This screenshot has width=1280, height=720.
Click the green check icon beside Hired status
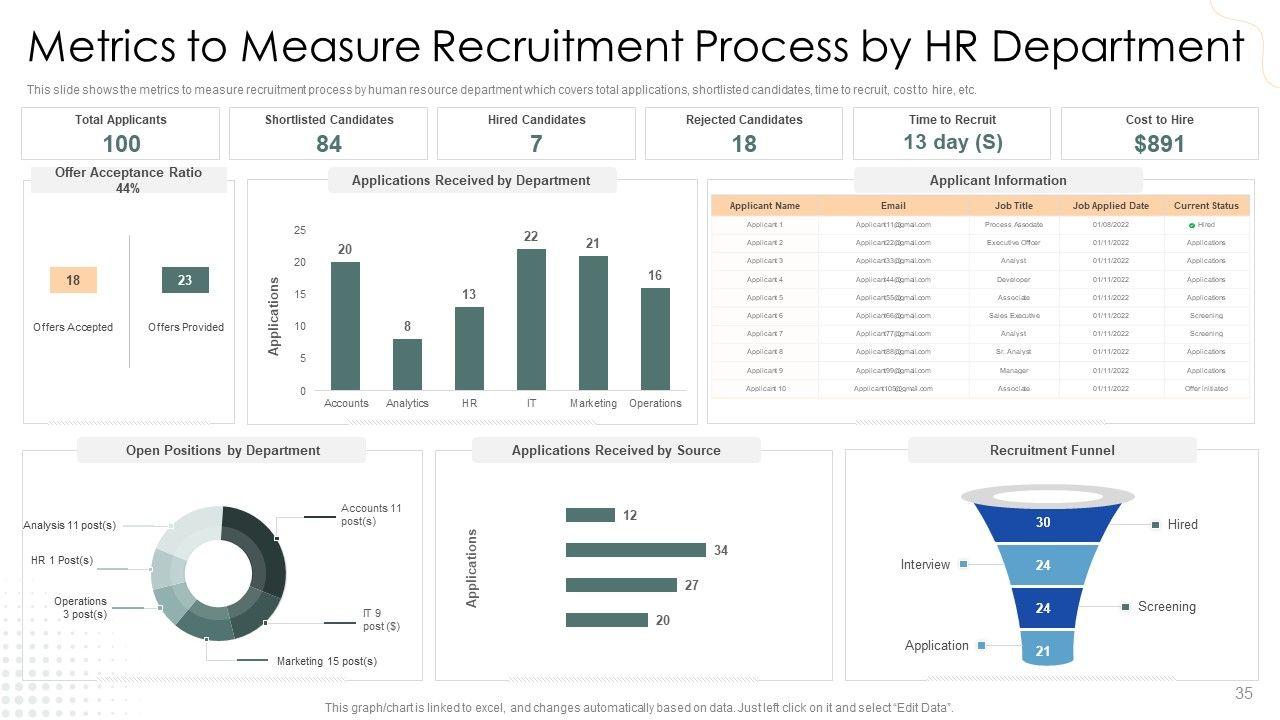(1192, 225)
